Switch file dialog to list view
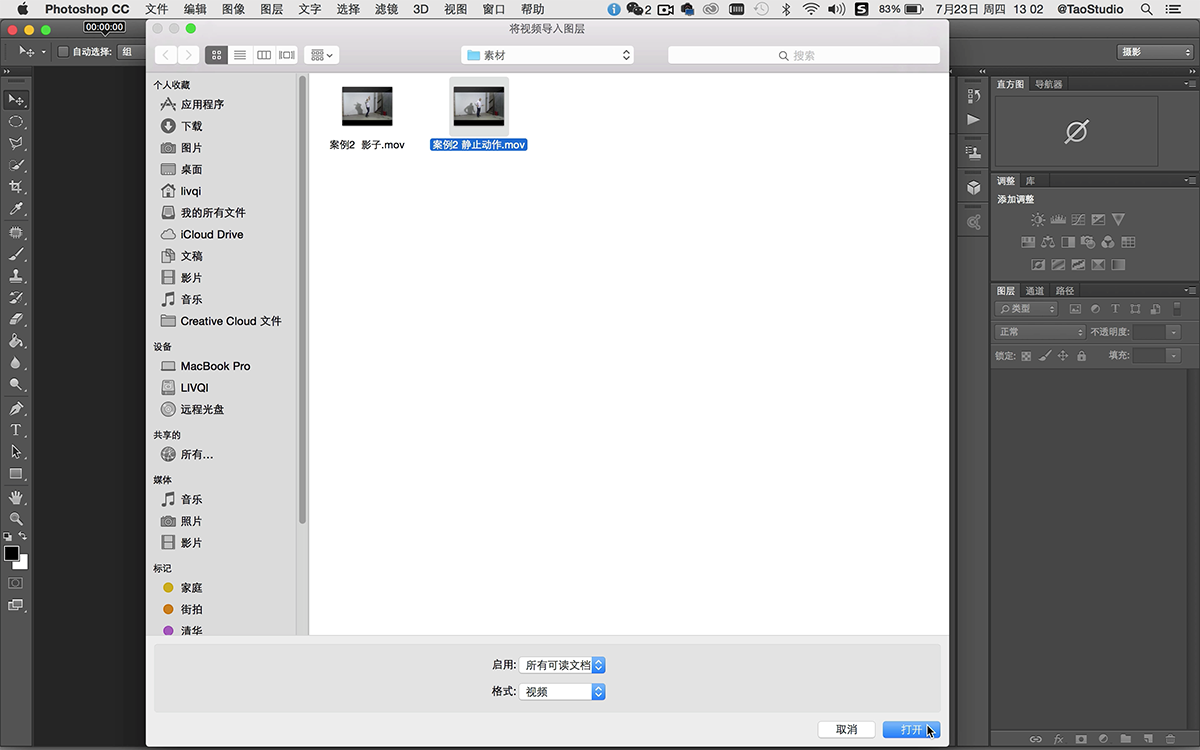The height and width of the screenshot is (750, 1200). coord(240,55)
